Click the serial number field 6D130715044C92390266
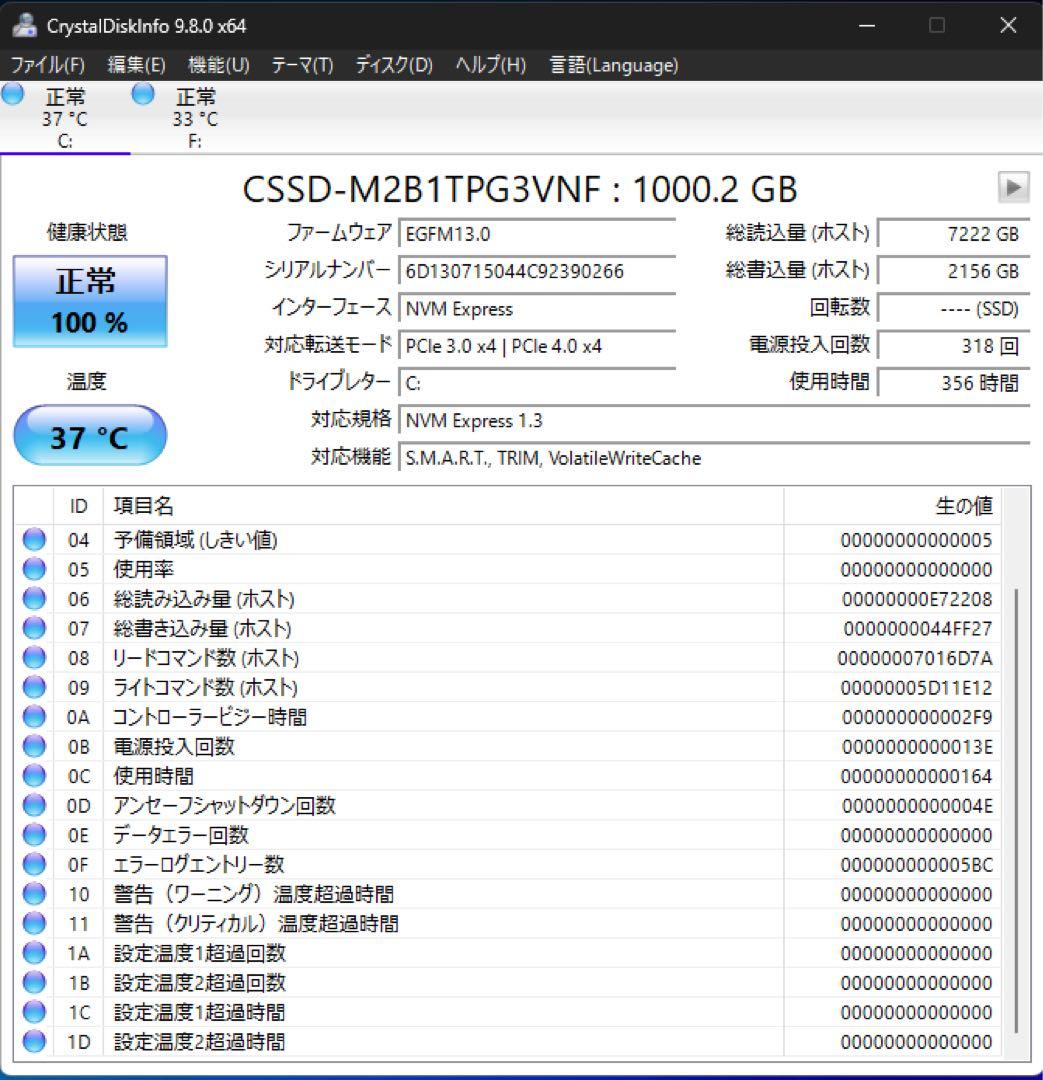The height and width of the screenshot is (1080, 1043). point(537,271)
